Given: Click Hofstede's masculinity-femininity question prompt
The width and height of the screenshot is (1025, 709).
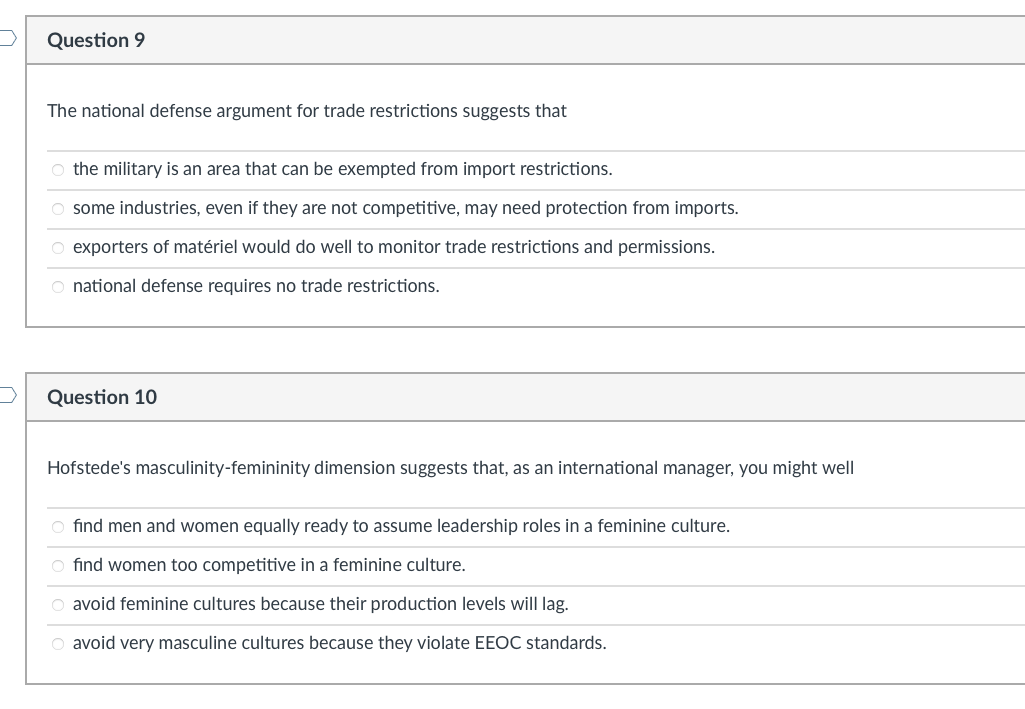Looking at the screenshot, I should (x=450, y=468).
